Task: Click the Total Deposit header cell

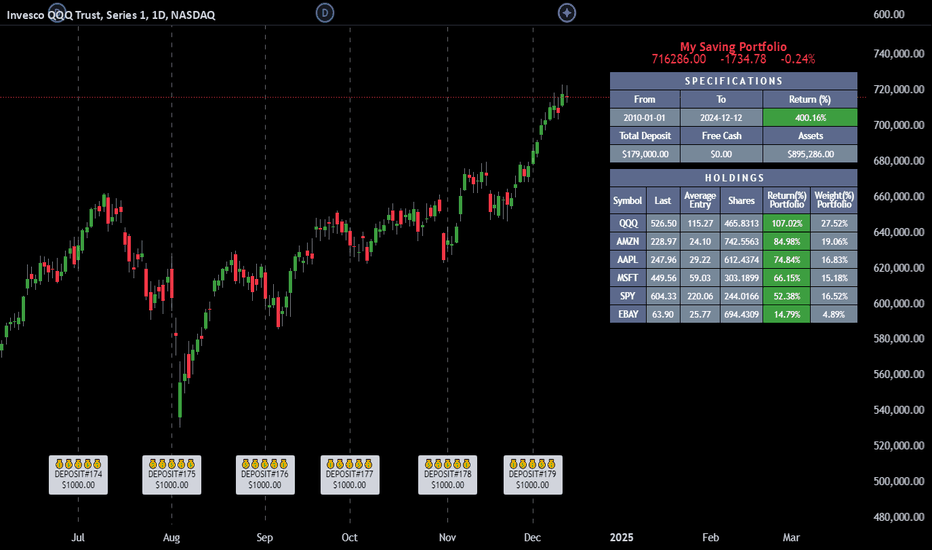Action: (645, 136)
